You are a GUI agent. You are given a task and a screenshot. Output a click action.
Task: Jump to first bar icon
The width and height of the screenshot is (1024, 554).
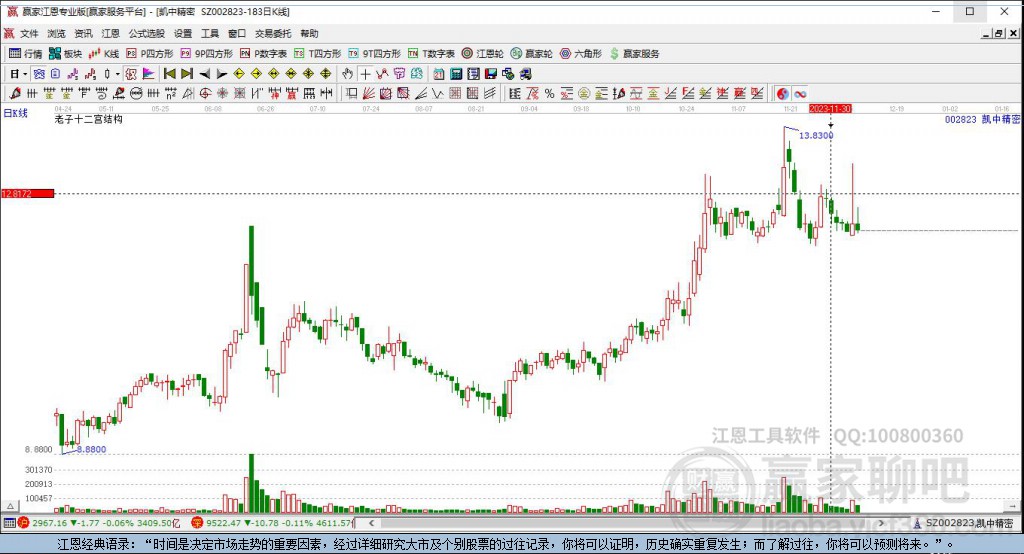(x=169, y=74)
